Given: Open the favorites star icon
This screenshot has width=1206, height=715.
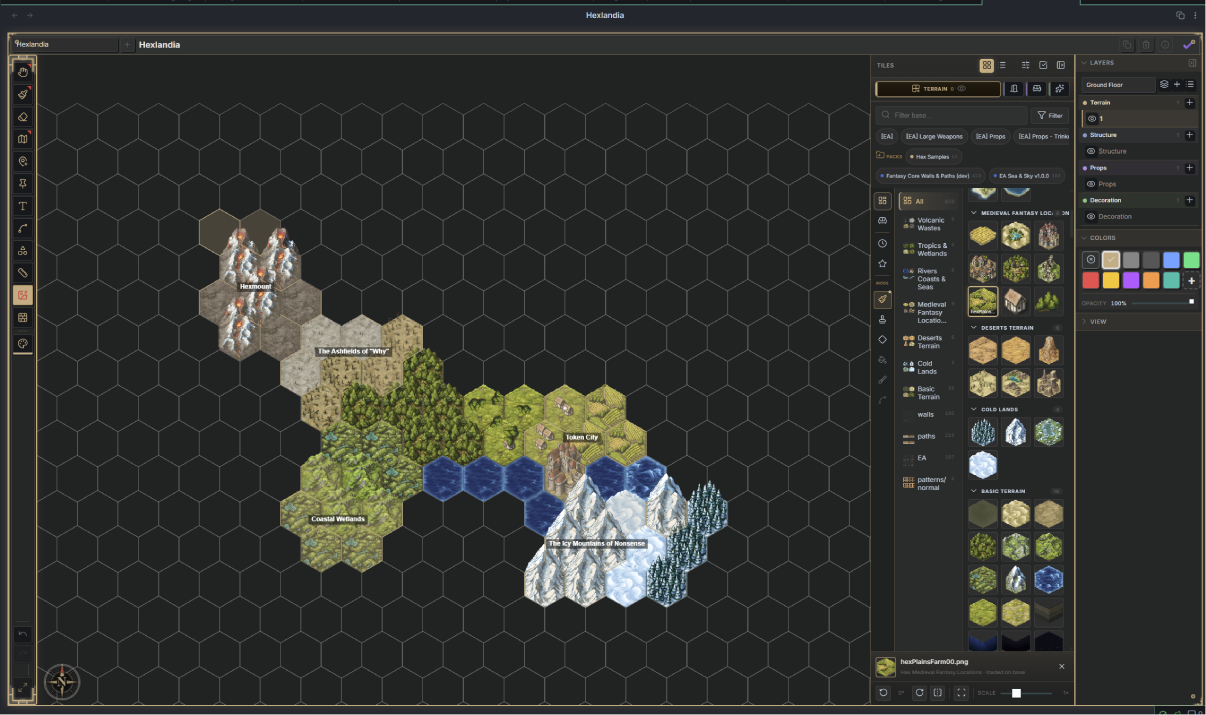Looking at the screenshot, I should [x=882, y=264].
